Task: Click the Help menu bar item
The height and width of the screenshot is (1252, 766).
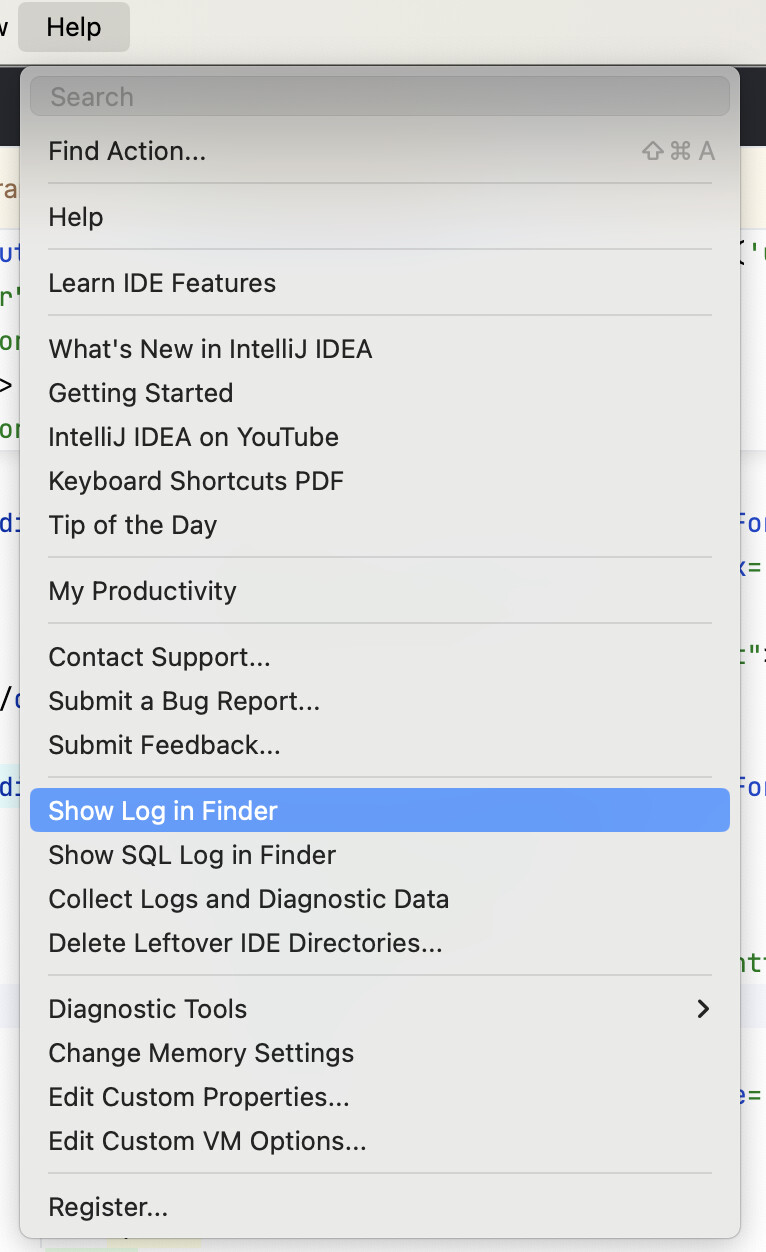Action: [74, 27]
